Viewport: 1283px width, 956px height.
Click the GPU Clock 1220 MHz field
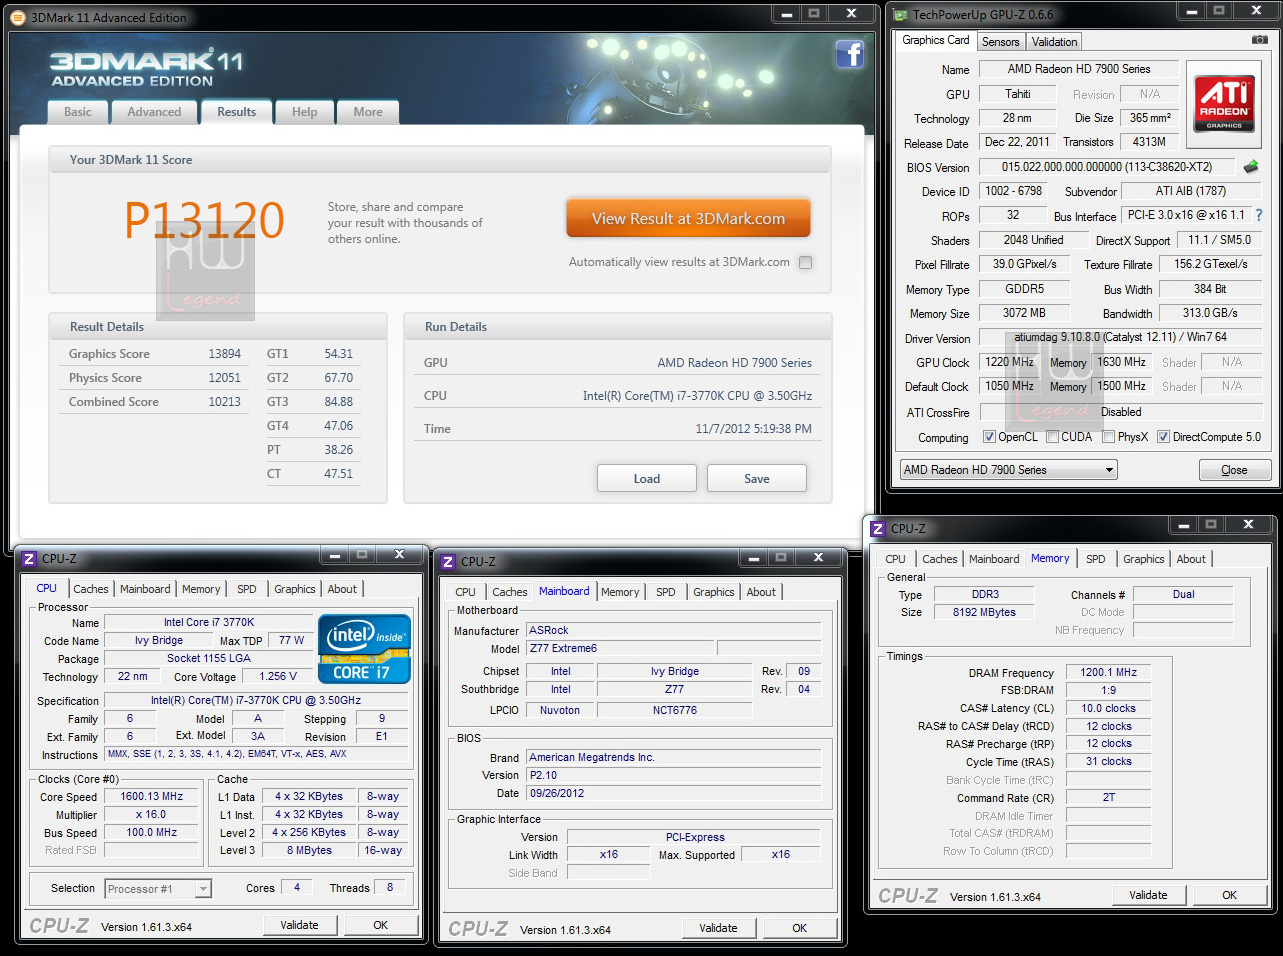pyautogui.click(x=1009, y=362)
